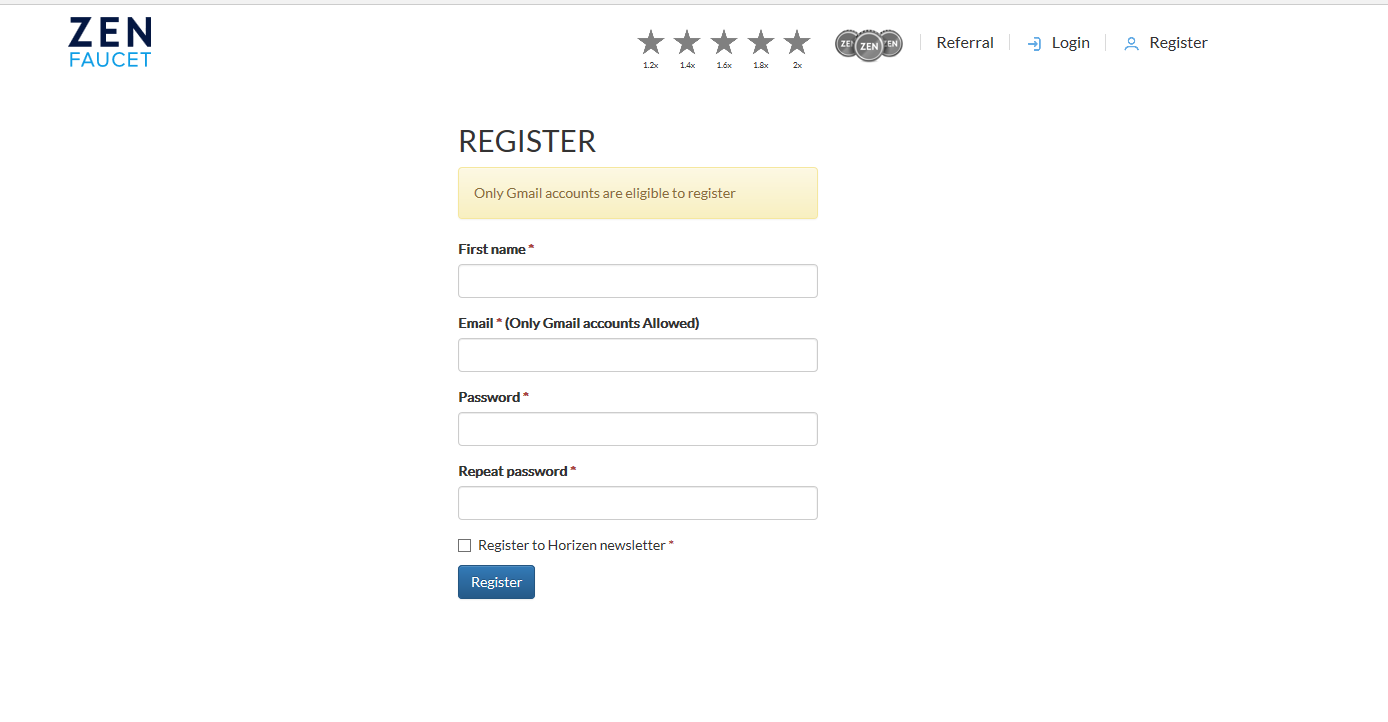Select the 2x star icon
The width and height of the screenshot is (1388, 722).
click(x=797, y=42)
